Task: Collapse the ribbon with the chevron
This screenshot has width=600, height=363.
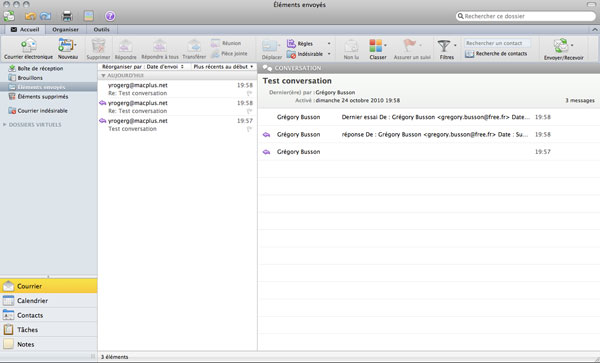Action: pyautogui.click(x=594, y=29)
